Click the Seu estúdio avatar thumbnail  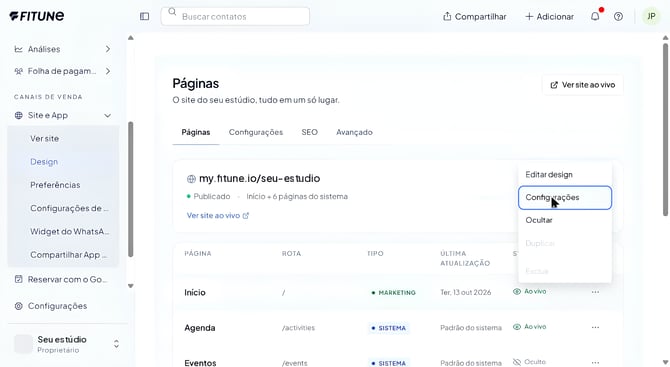tap(23, 344)
